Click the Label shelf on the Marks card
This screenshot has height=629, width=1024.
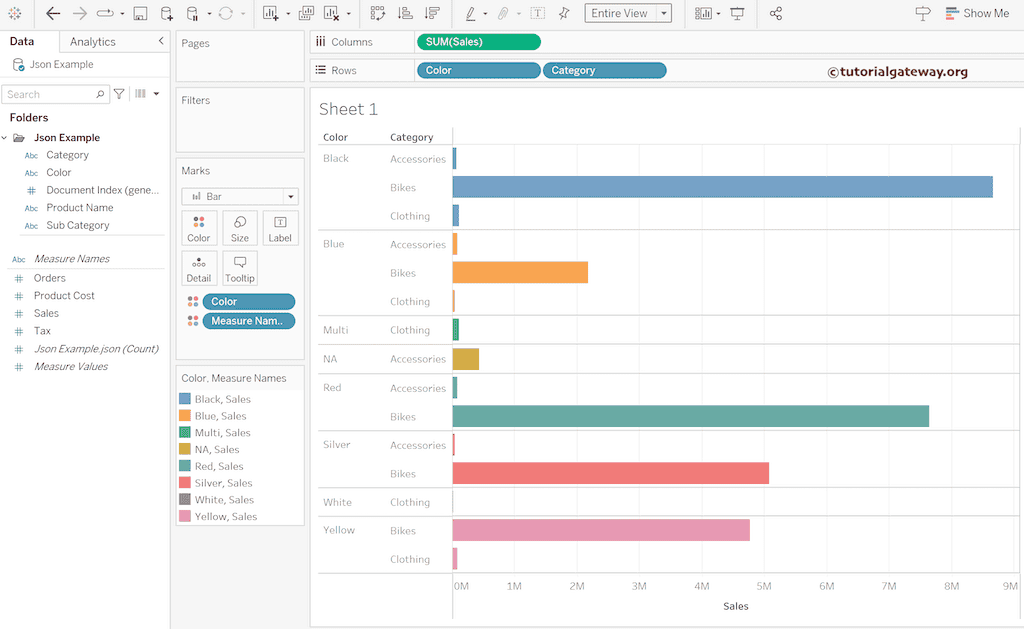click(x=280, y=228)
